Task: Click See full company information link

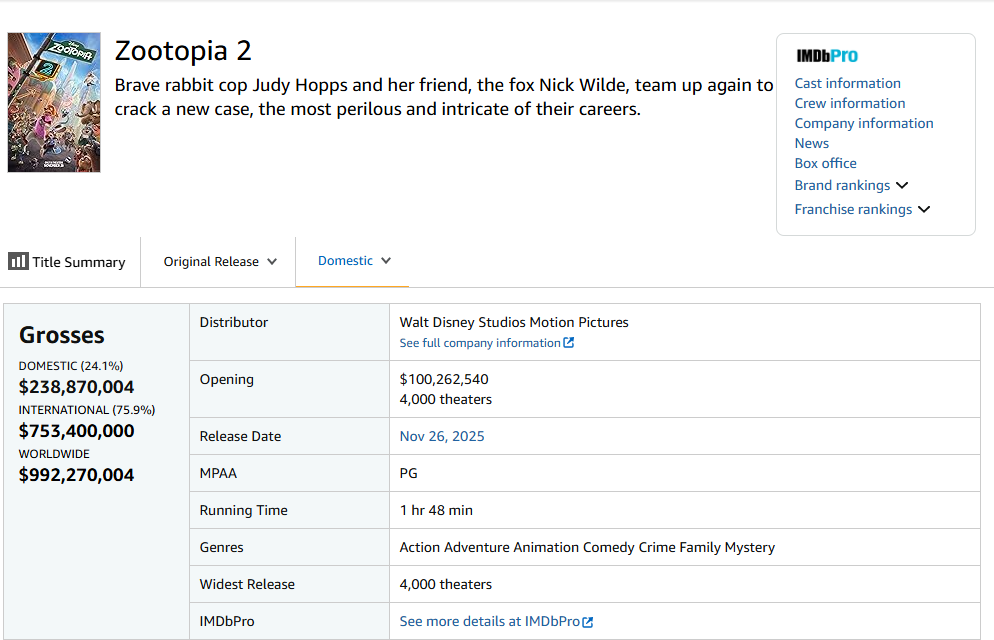Action: point(479,343)
